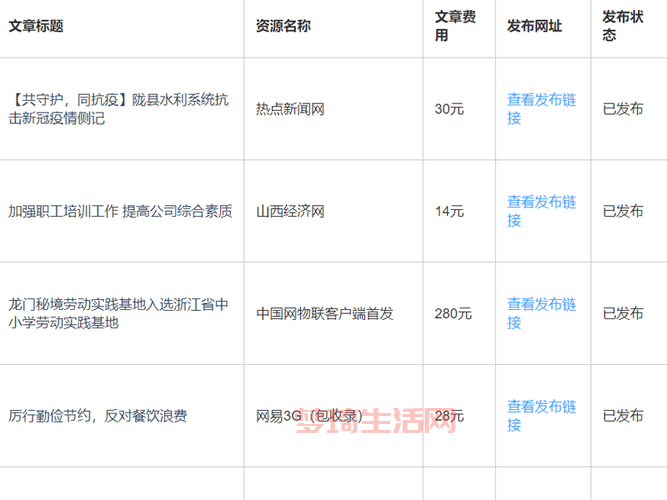The image size is (667, 500).
Task: Click 已发布 status in 网易3G row
Action: 623,416
